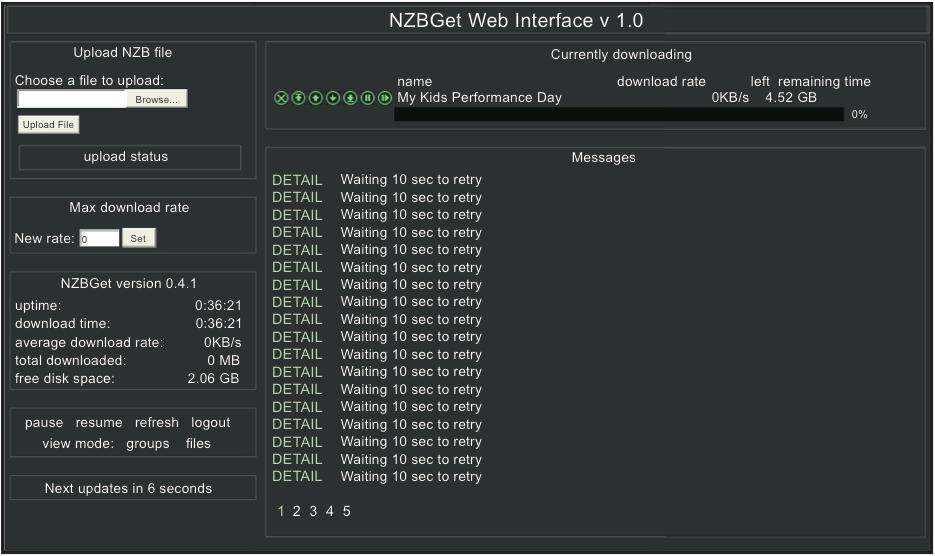The height and width of the screenshot is (556, 935).
Task: Resume the download using the round play icon
Action: 385,98
